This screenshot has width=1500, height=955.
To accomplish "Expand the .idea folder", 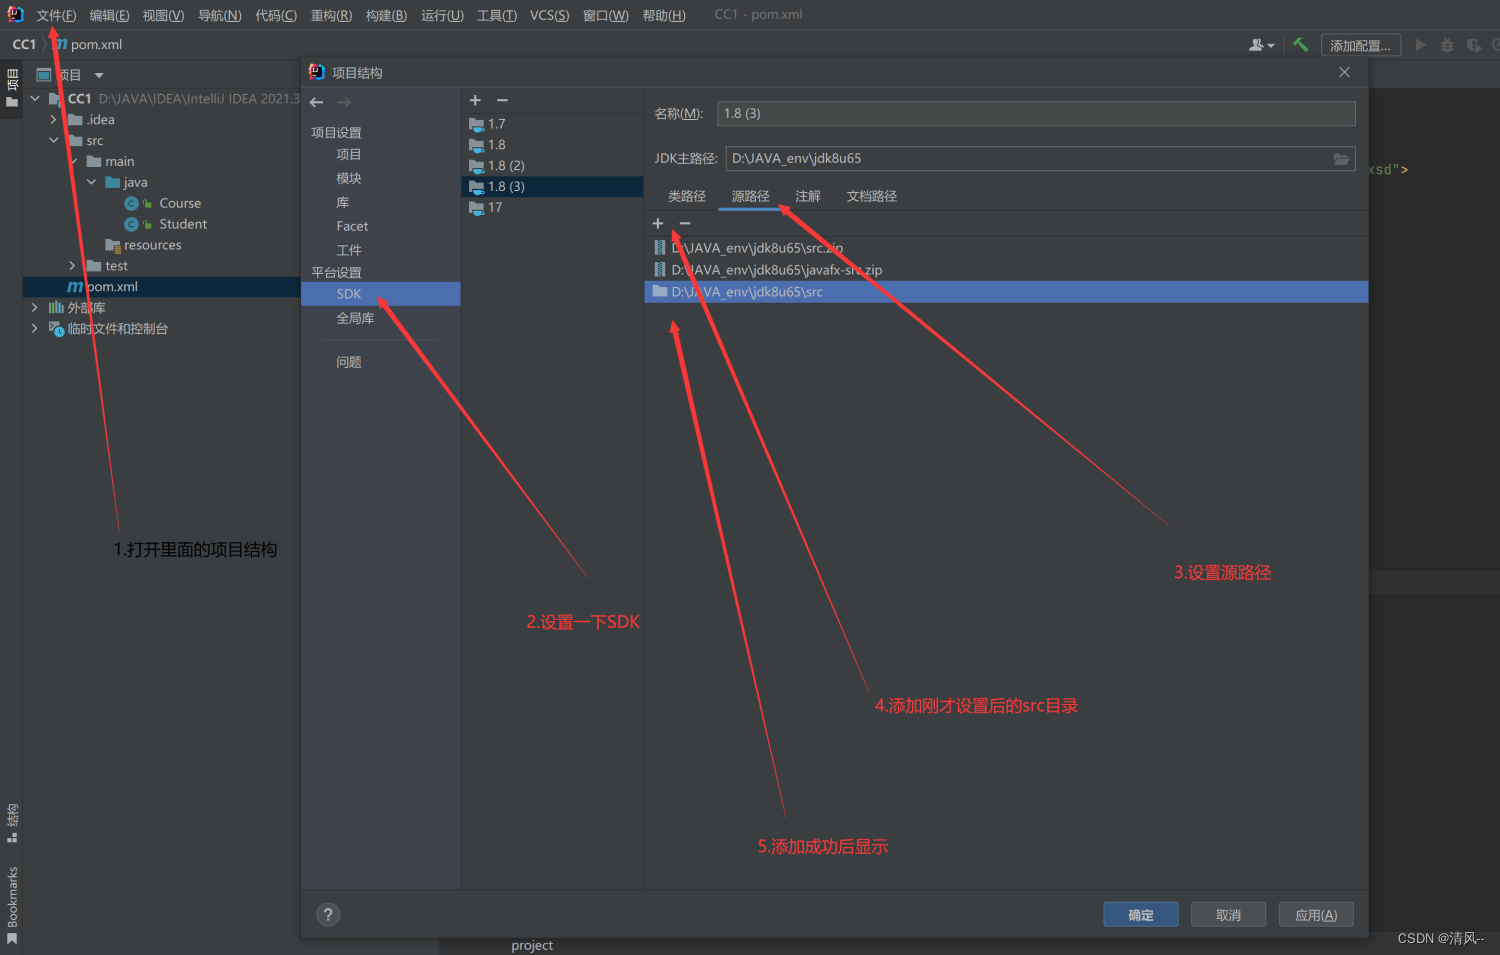I will click(x=54, y=120).
